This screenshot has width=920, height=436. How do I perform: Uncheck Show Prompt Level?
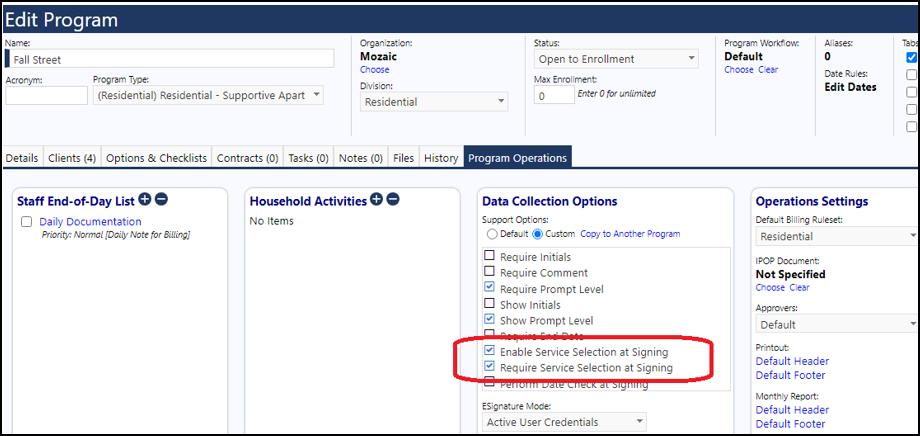[489, 319]
